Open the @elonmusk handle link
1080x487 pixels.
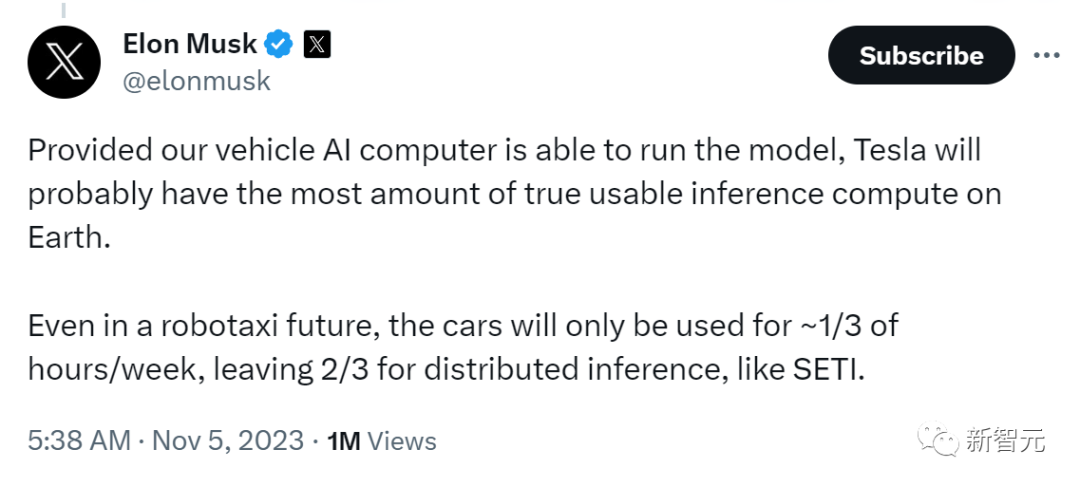(x=197, y=81)
